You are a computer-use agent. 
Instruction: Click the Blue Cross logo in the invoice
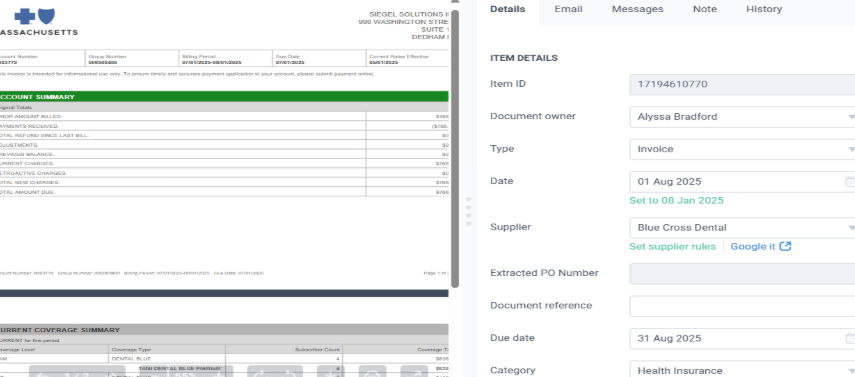[34, 16]
